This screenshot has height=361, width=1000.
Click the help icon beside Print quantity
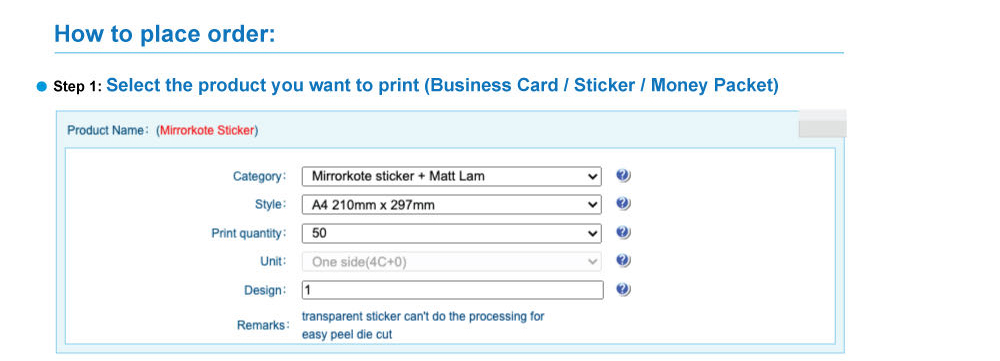[623, 232]
